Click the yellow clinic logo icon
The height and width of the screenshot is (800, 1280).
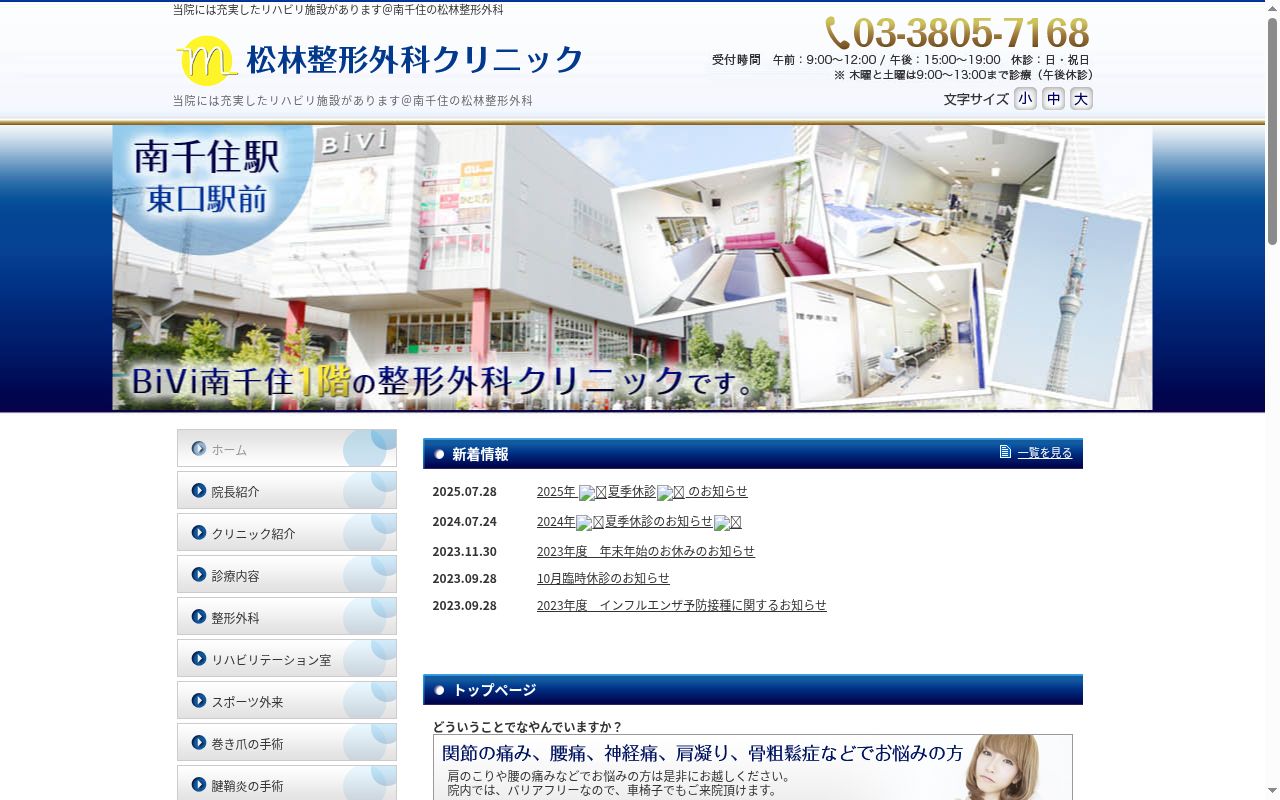206,60
